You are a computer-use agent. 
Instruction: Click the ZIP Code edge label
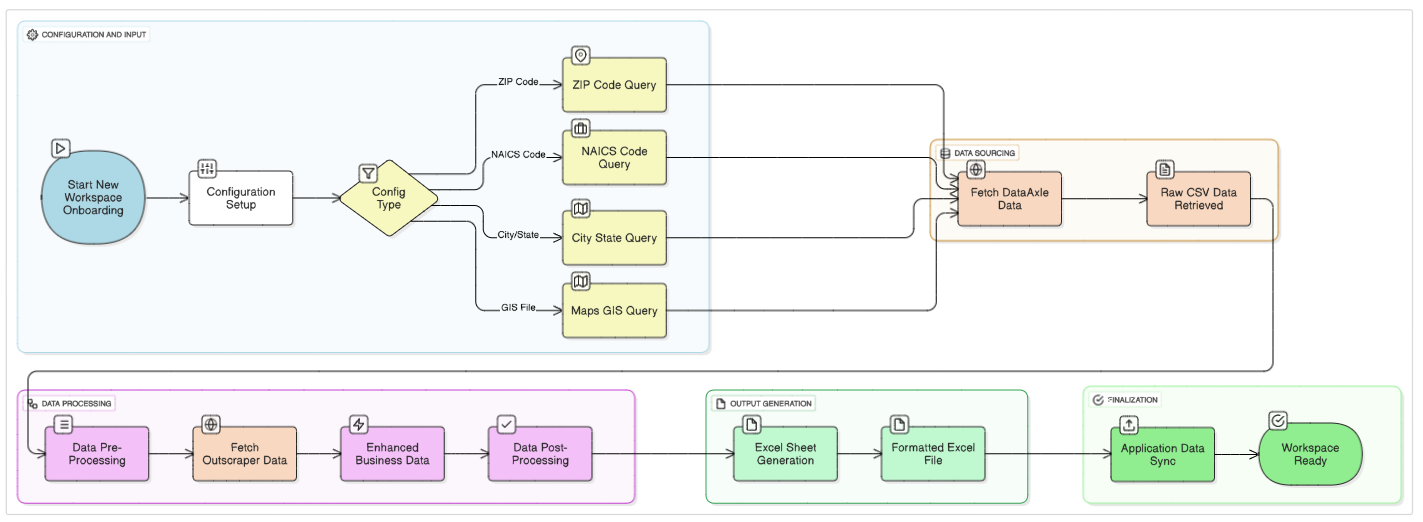tap(519, 82)
